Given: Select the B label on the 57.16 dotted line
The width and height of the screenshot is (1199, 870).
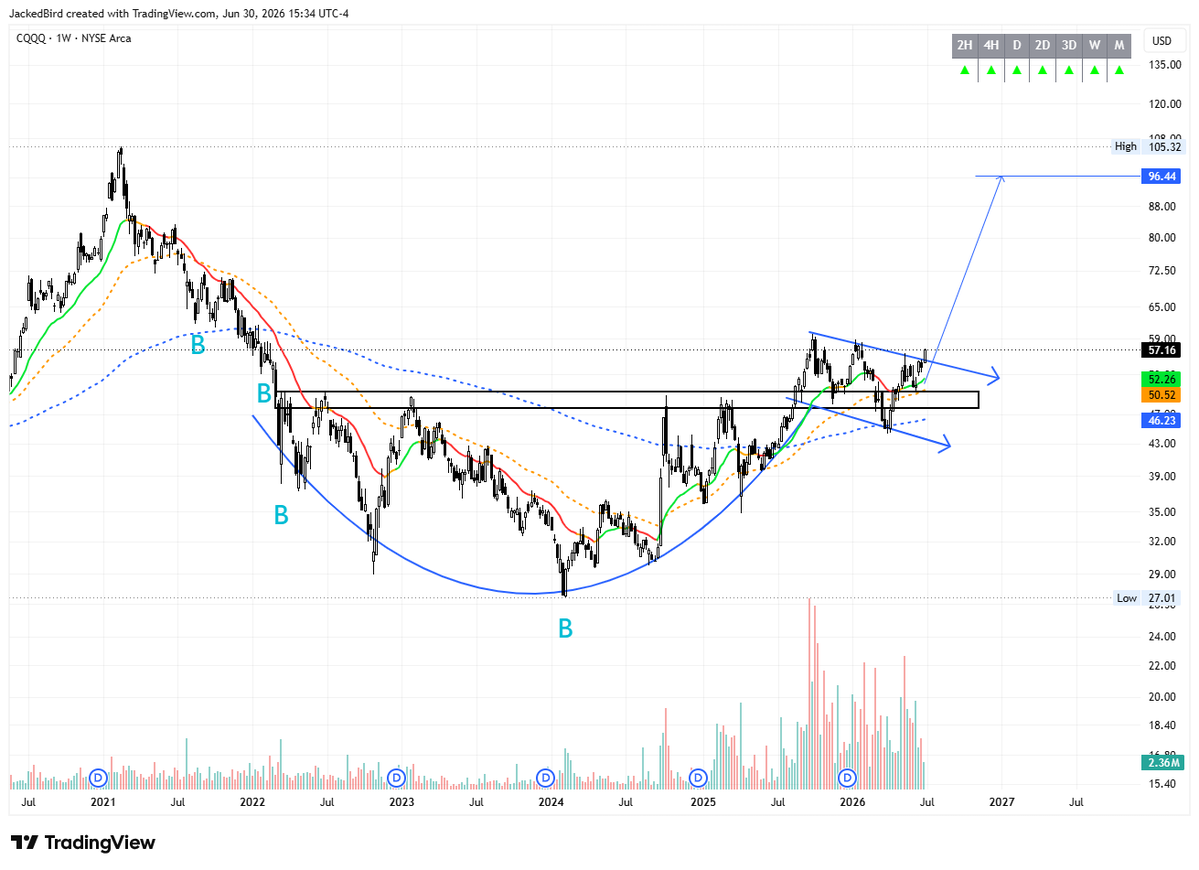Looking at the screenshot, I should click(x=197, y=346).
